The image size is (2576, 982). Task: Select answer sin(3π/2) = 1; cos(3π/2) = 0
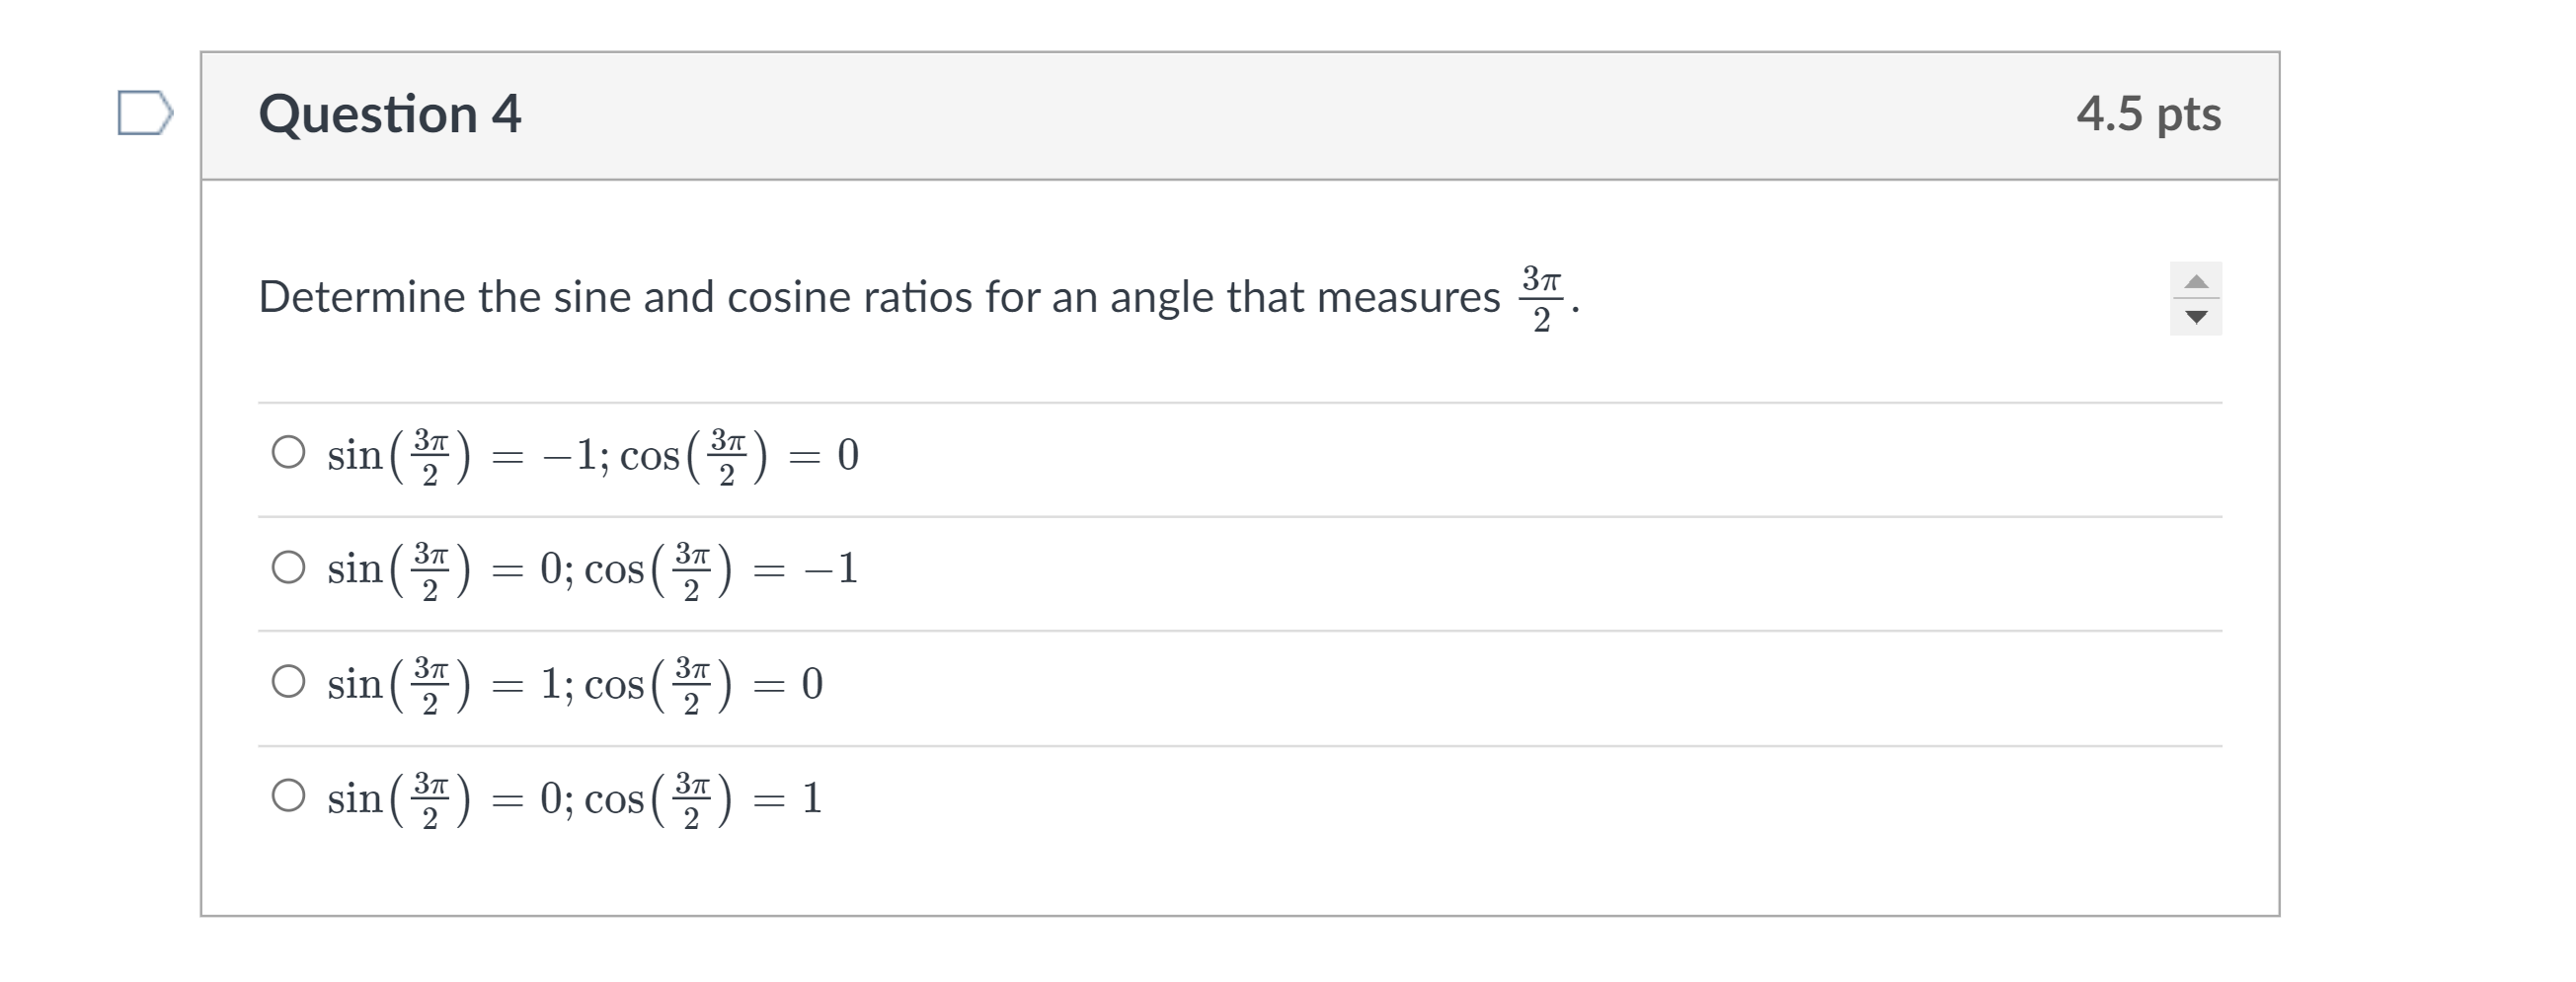[x=289, y=685]
